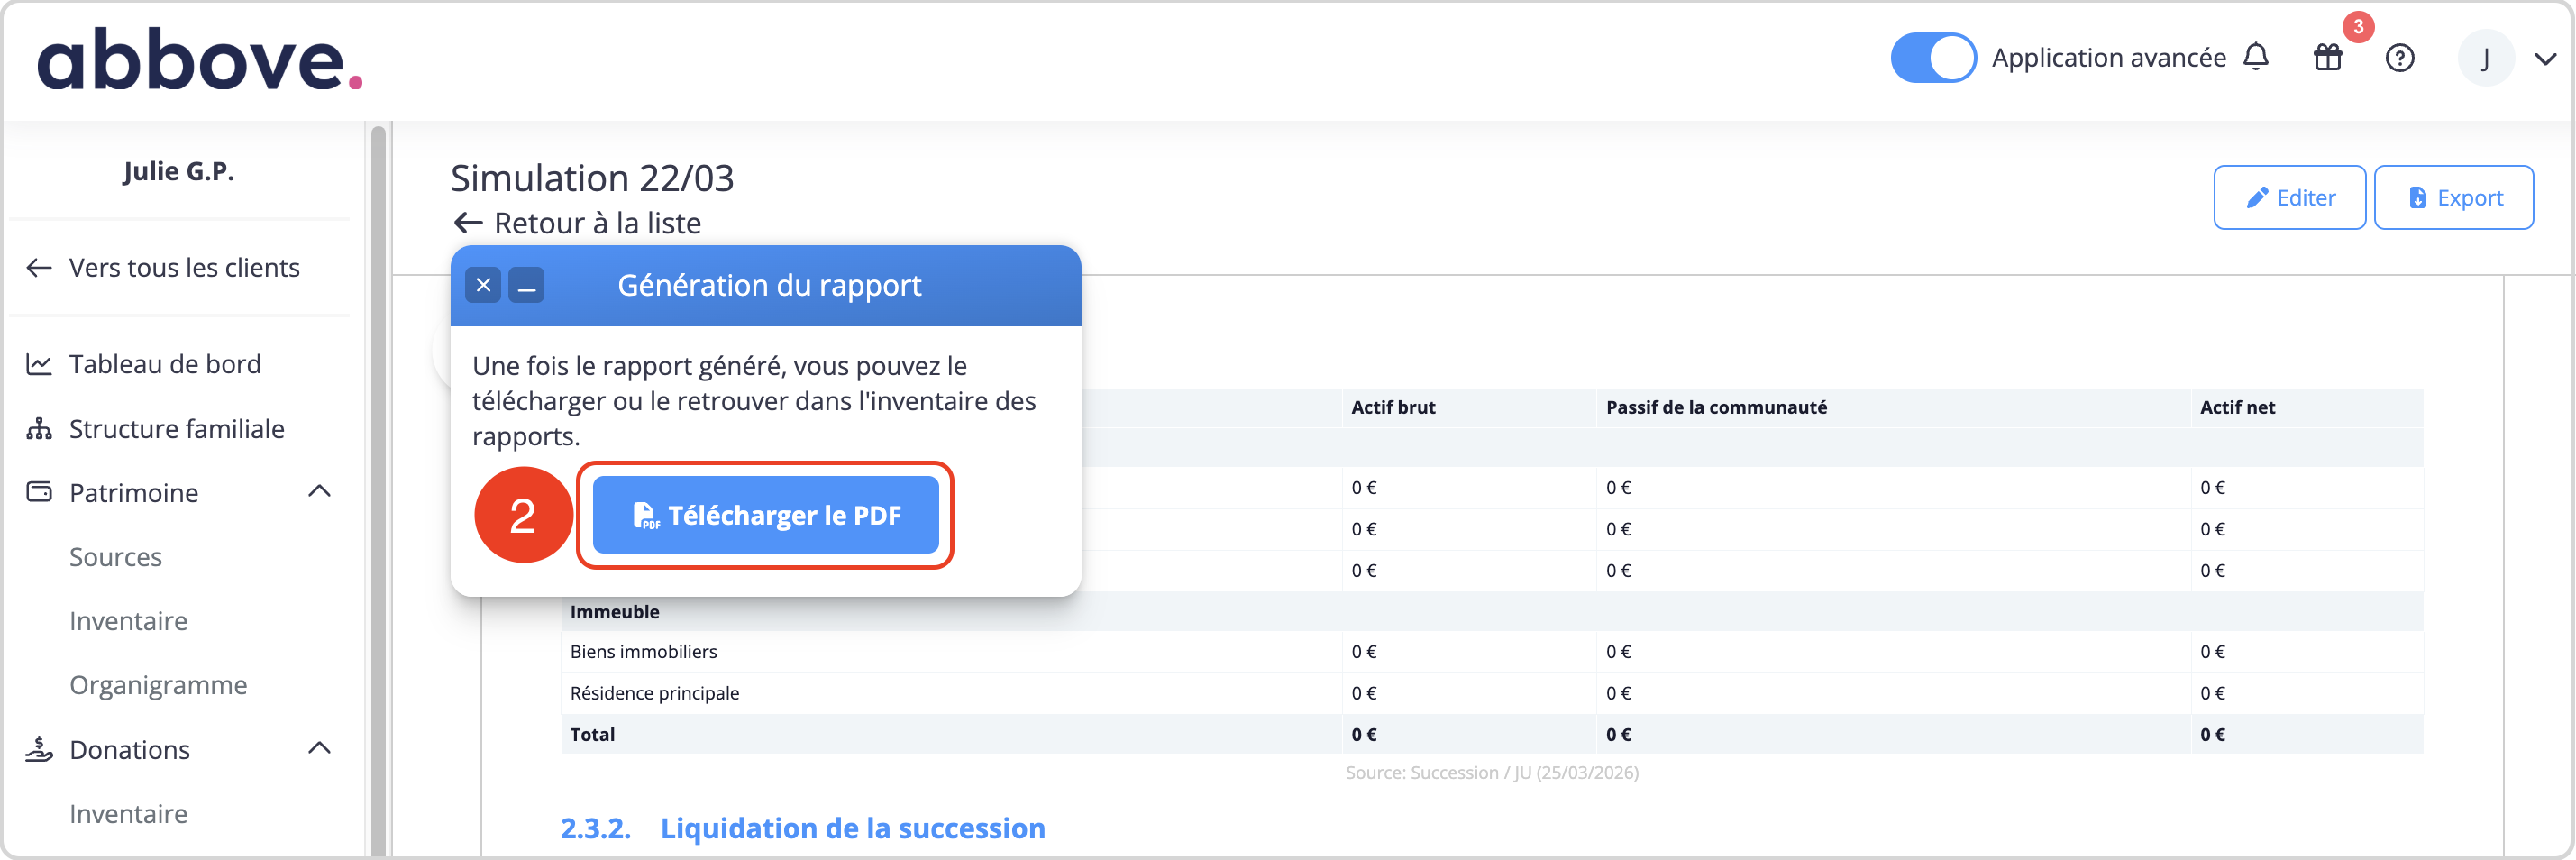Image resolution: width=2576 pixels, height=860 pixels.
Task: Select Organigramme in the sidebar
Action: click(x=158, y=685)
